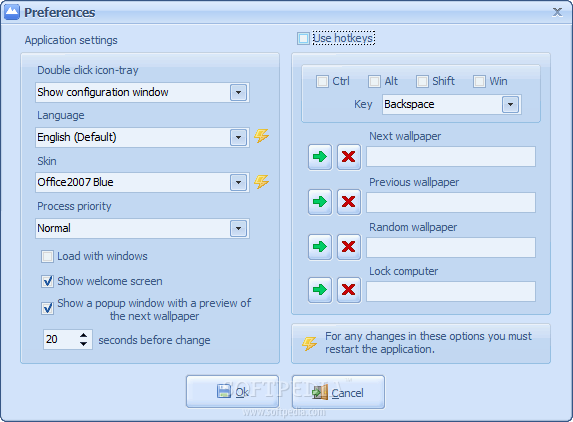573x422 pixels.
Task: Click the Cancel button
Action: pyautogui.click(x=338, y=392)
